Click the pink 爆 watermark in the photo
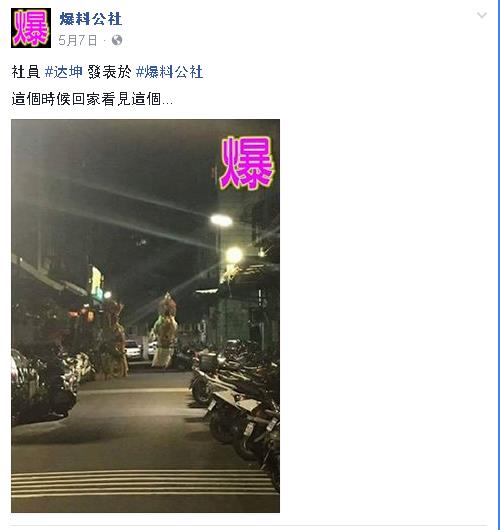This screenshot has height=530, width=500. pyautogui.click(x=246, y=163)
